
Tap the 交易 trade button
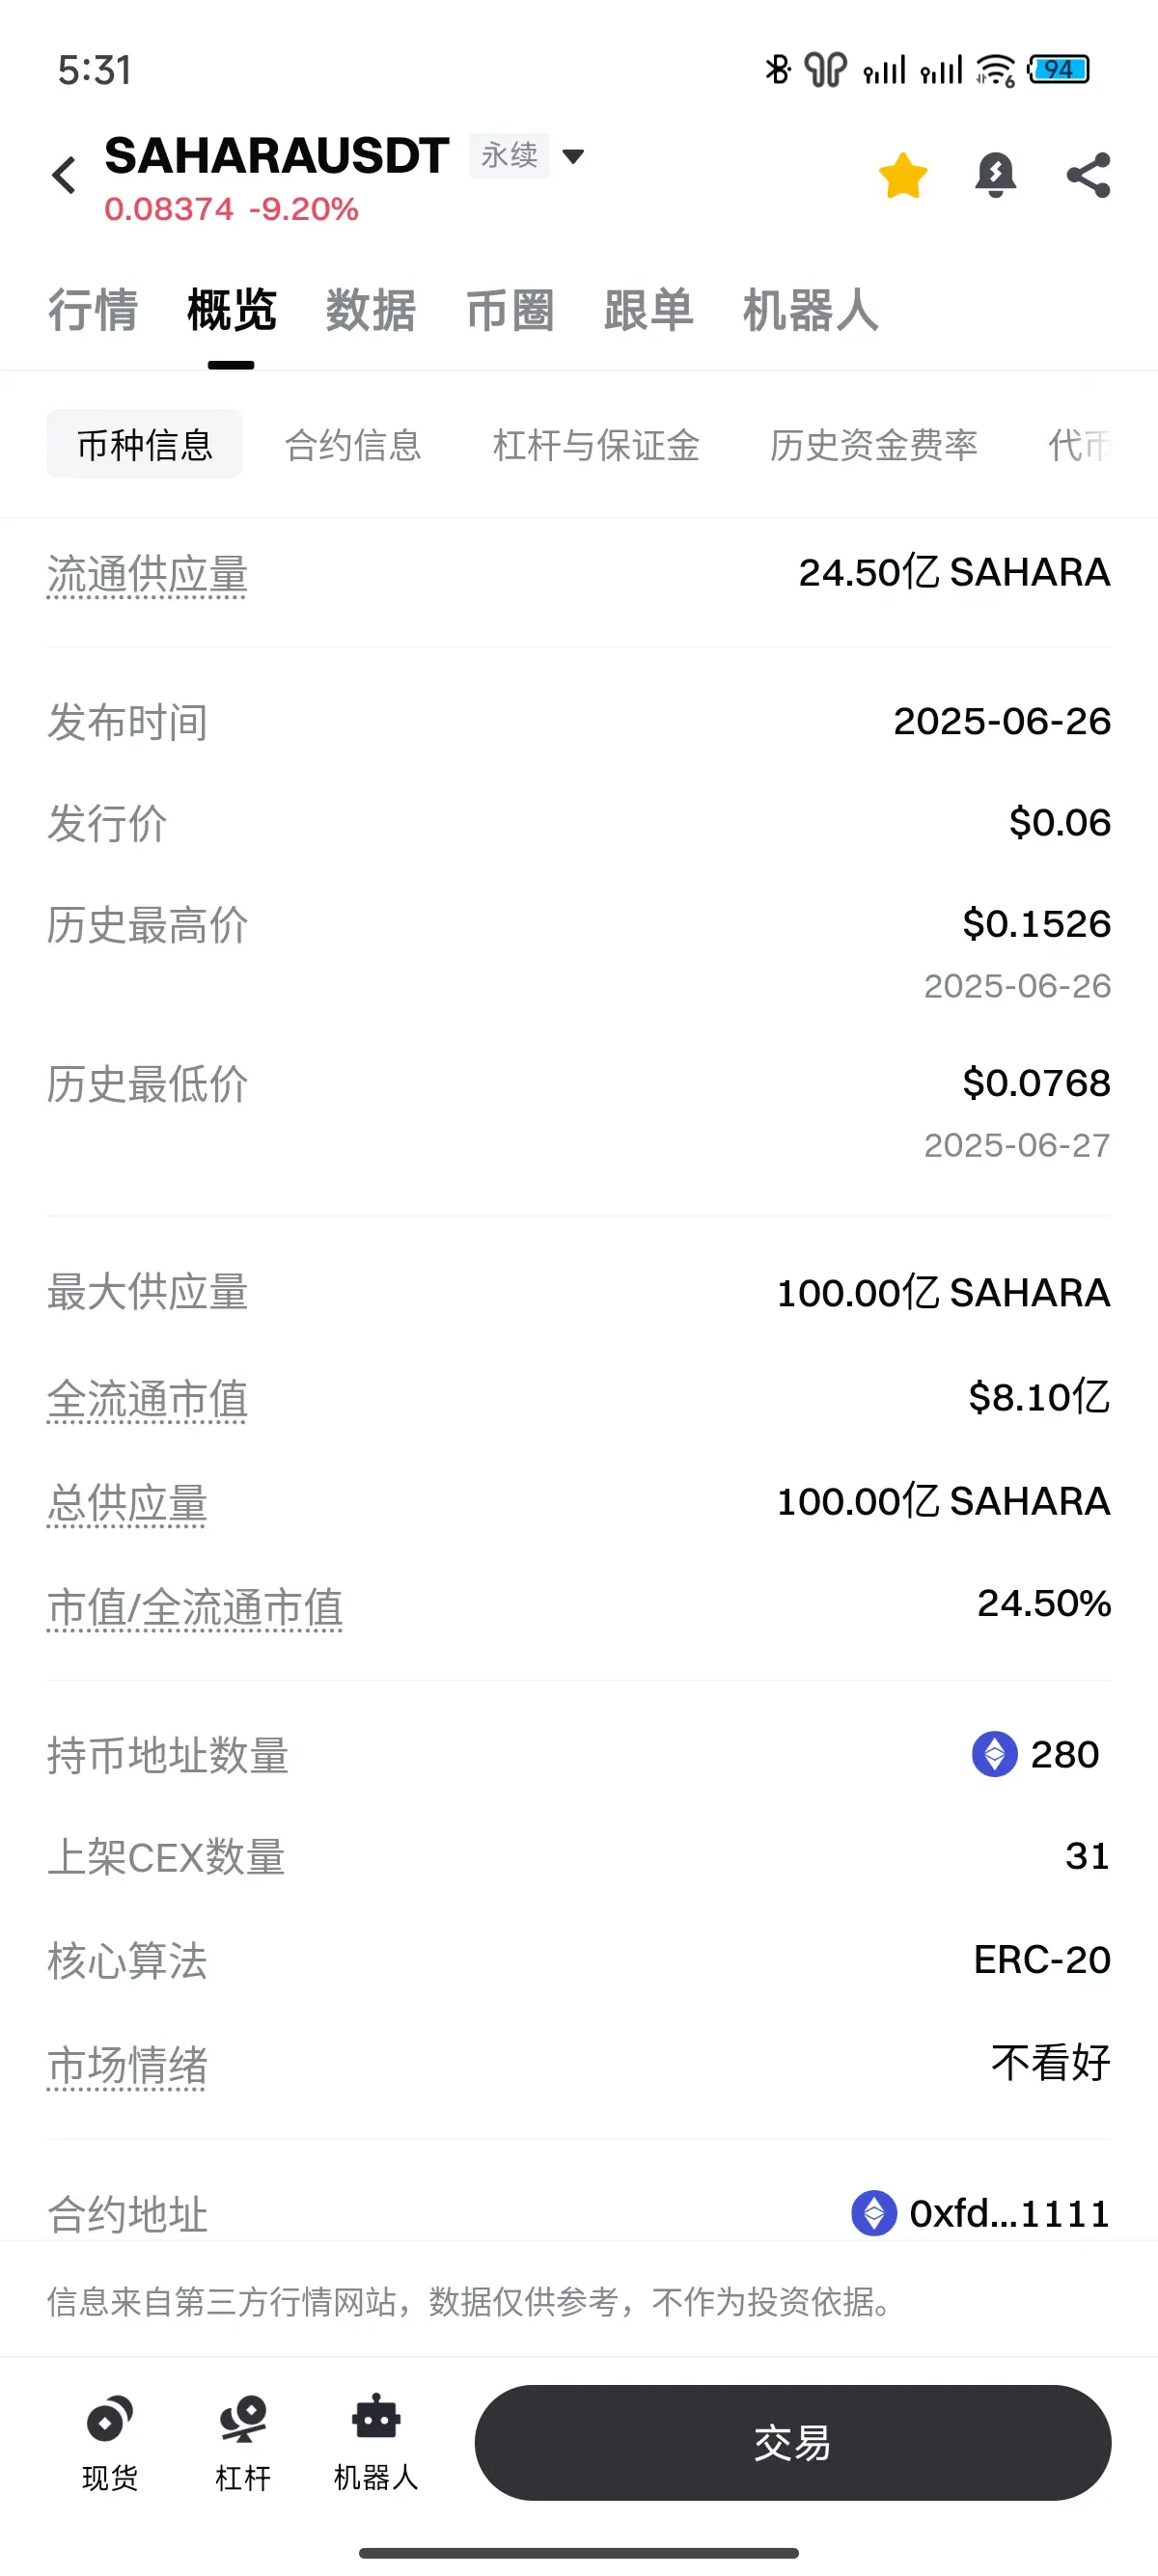coord(792,2443)
